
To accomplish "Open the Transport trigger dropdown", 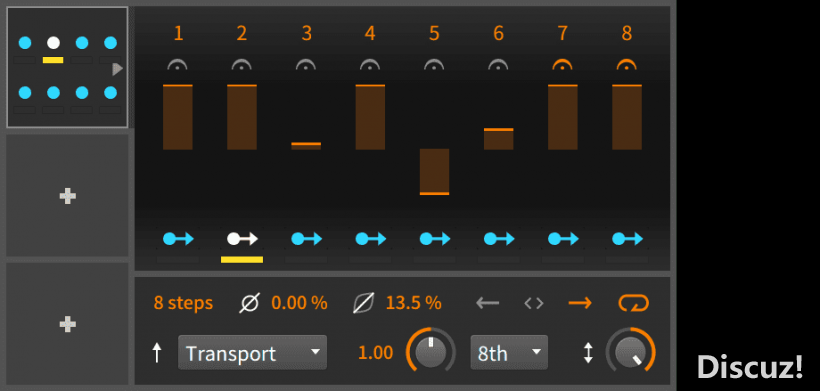I will pyautogui.click(x=252, y=352).
